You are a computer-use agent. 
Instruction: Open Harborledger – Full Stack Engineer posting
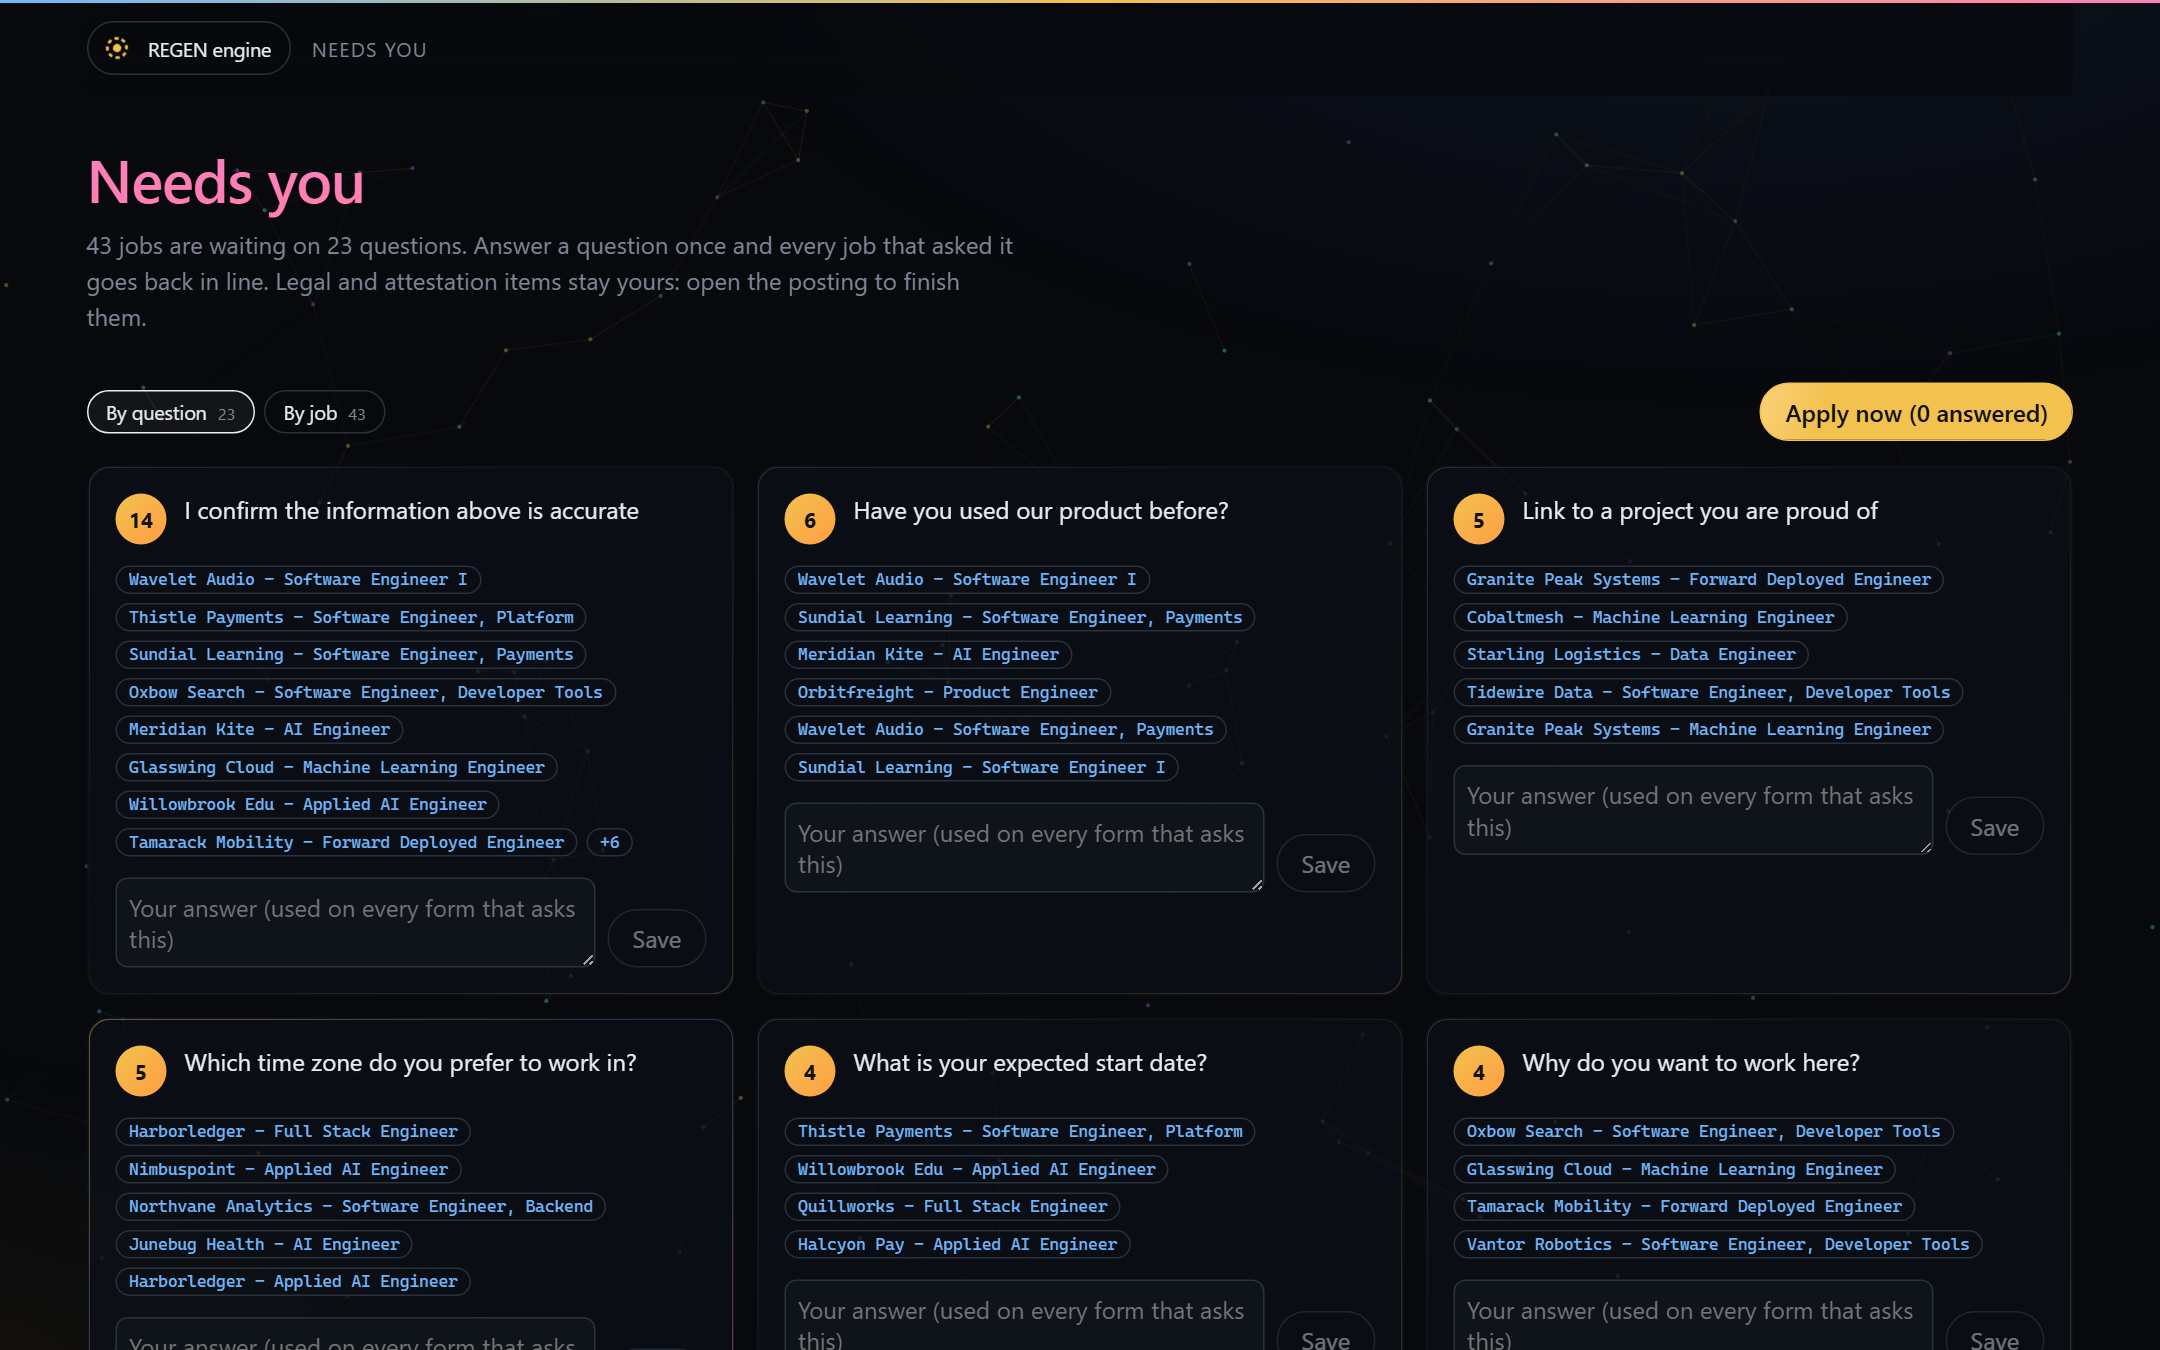pyautogui.click(x=293, y=1131)
